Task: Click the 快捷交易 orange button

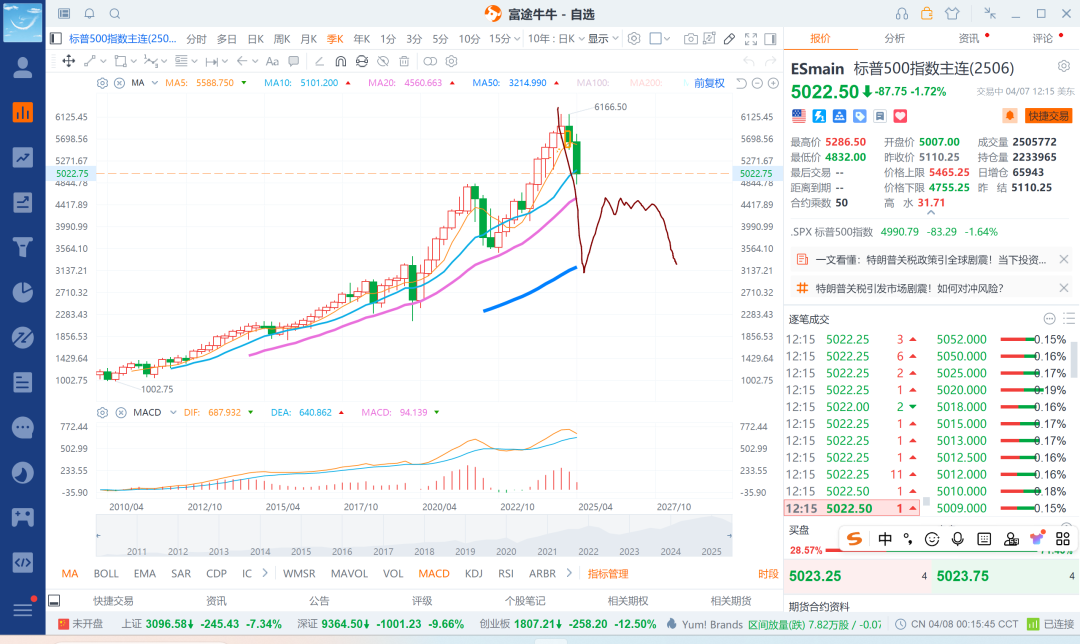Action: pos(1048,116)
